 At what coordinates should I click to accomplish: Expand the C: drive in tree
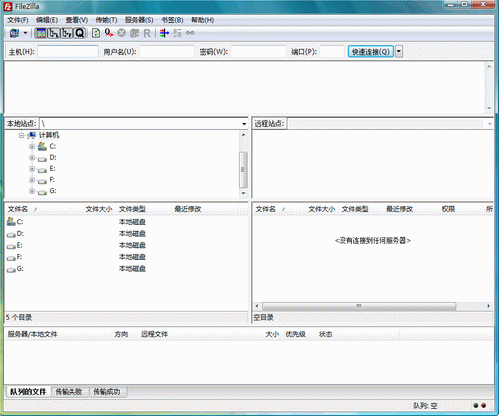(x=32, y=146)
